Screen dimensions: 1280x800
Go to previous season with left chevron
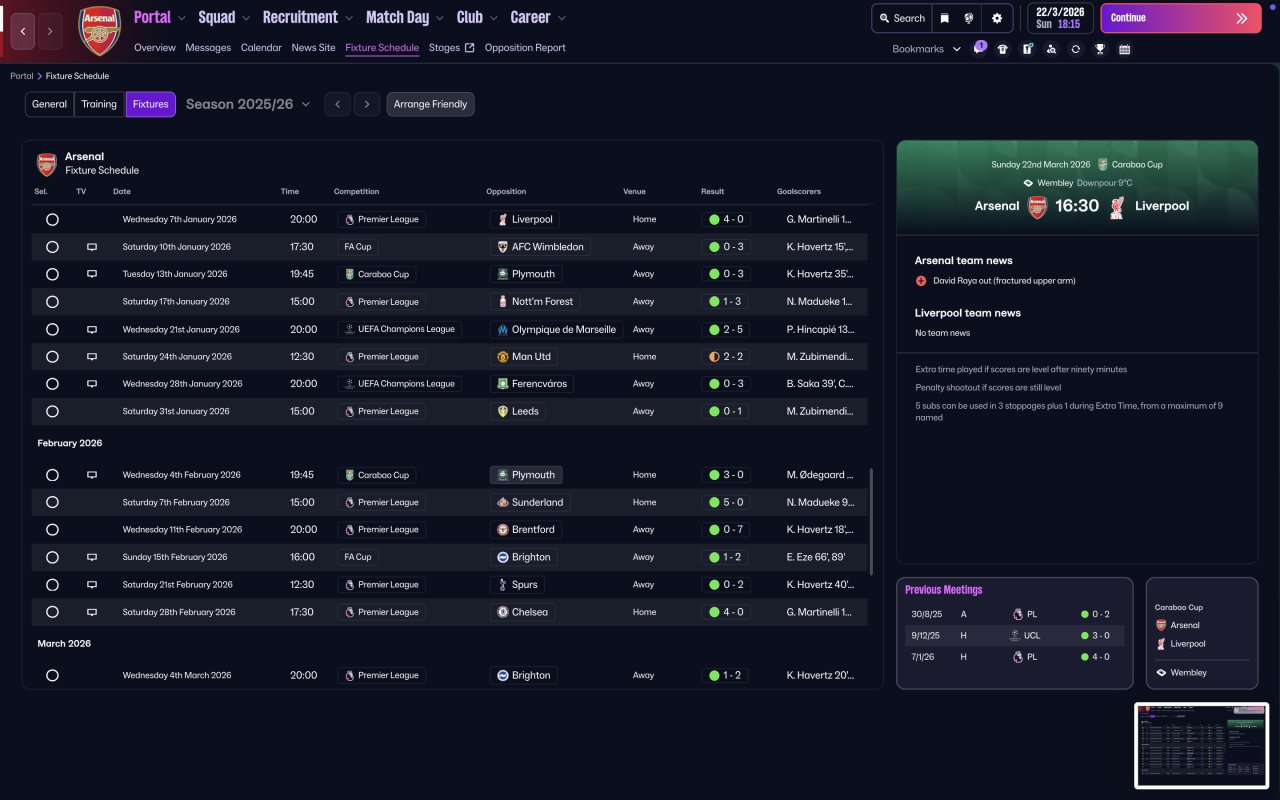click(x=338, y=104)
